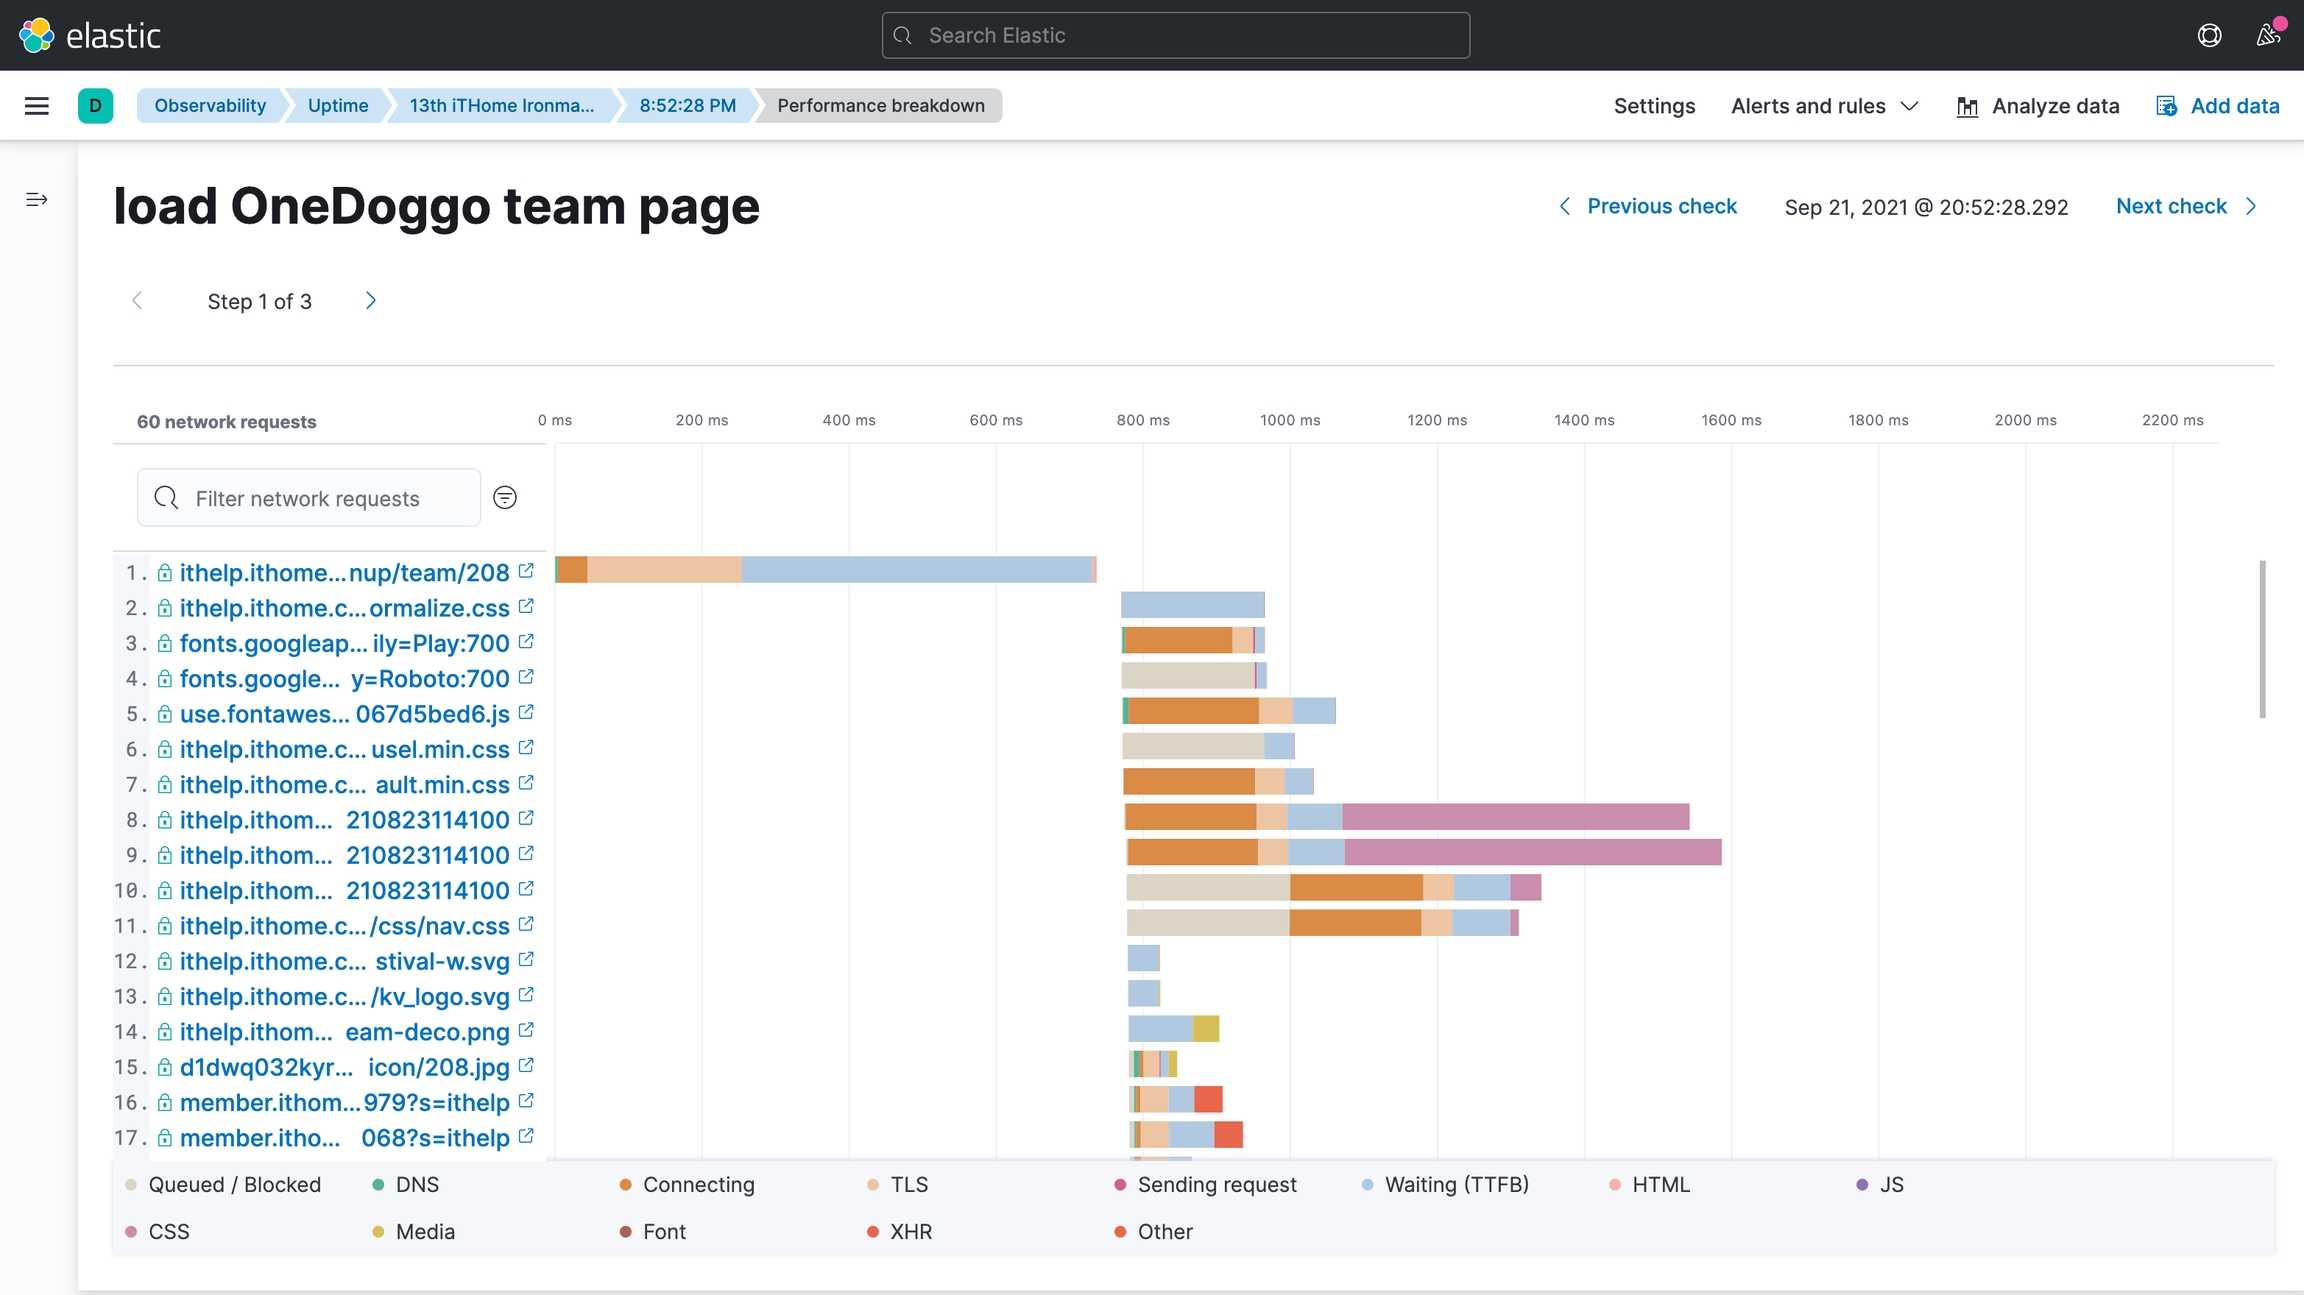Click the Connecting legend item
Screen dimensions: 2304x1295
pos(687,1184)
